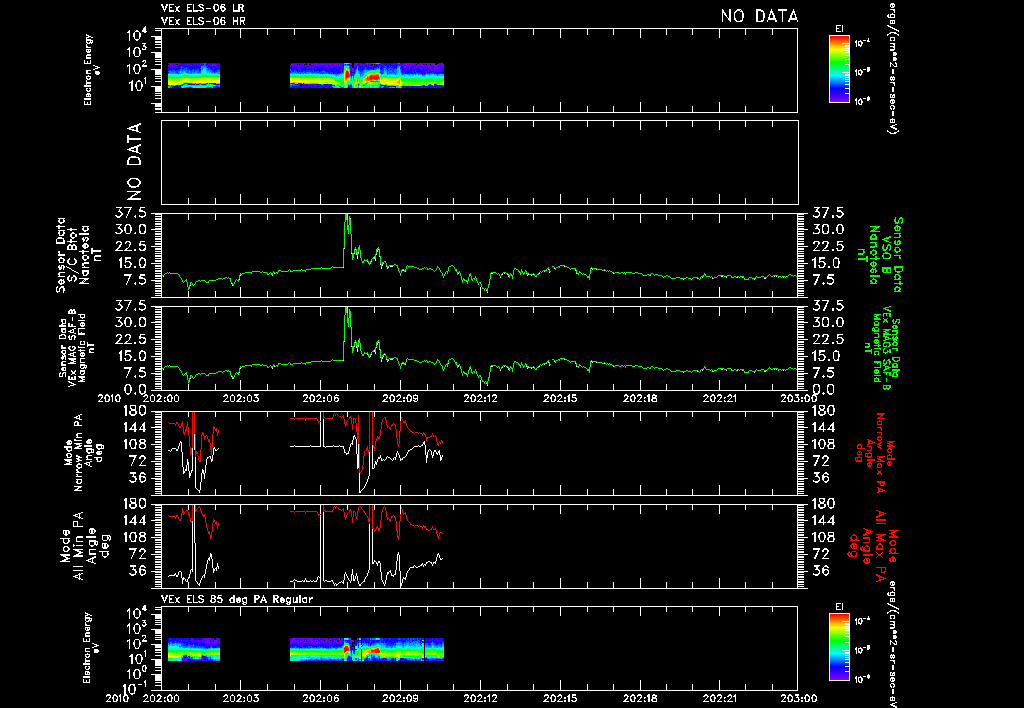This screenshot has width=1024, height=708.
Task: Select the 'Mode Narrow Min PA Angle deg' label
Action: coord(84,452)
